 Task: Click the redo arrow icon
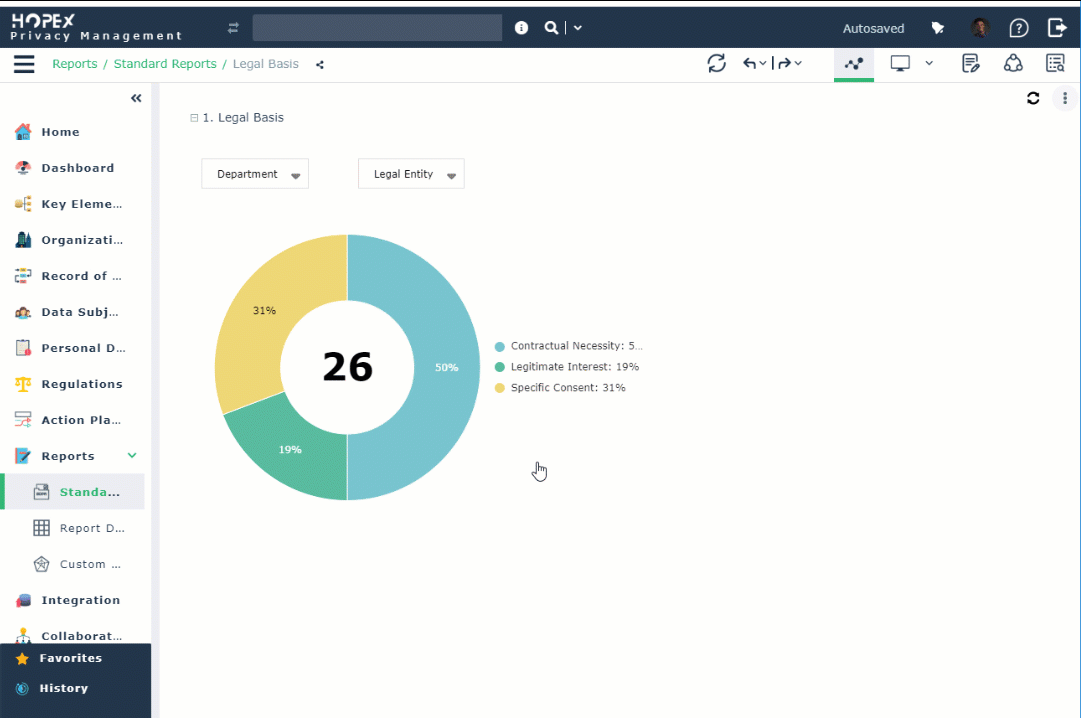pos(784,63)
